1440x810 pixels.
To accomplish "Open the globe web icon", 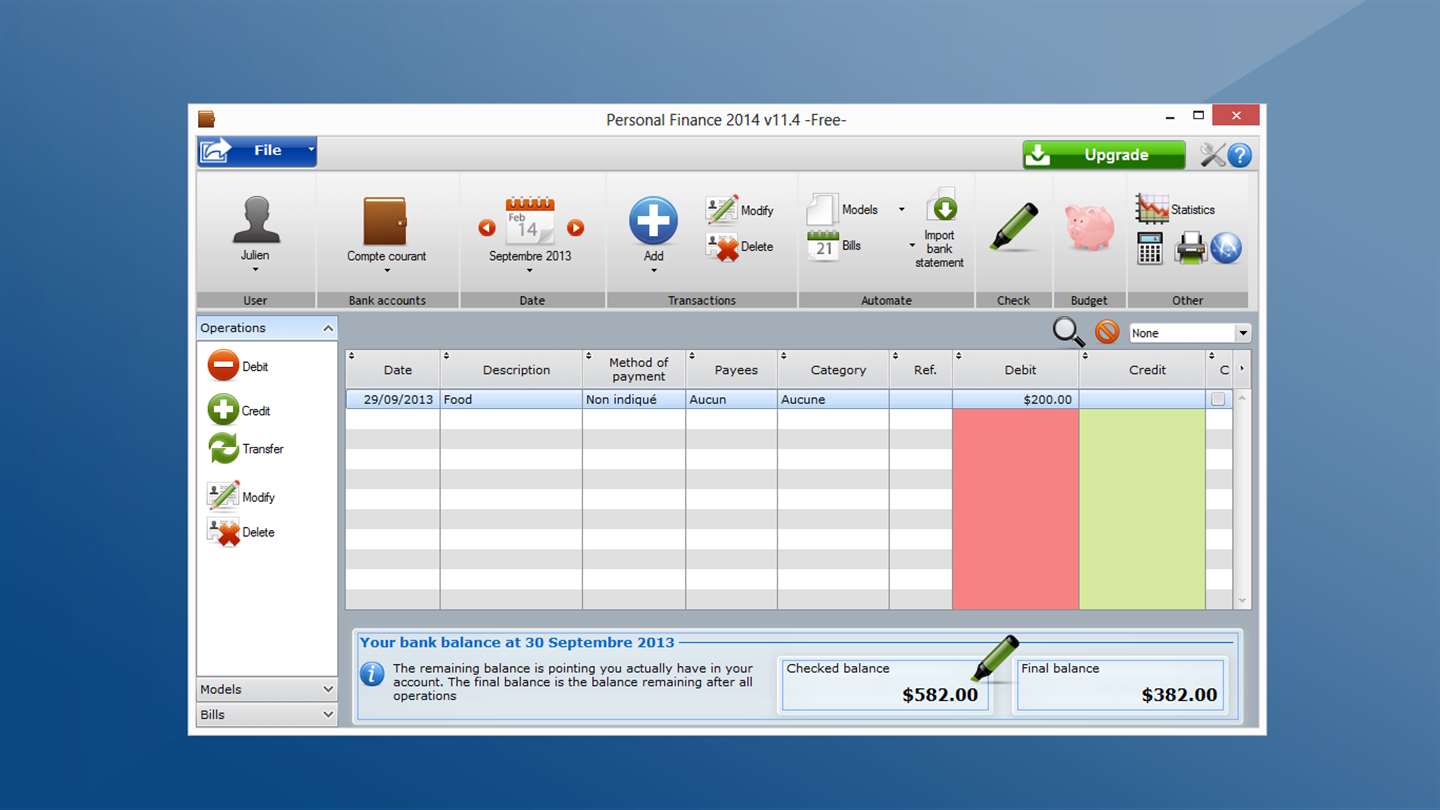I will click(1226, 248).
